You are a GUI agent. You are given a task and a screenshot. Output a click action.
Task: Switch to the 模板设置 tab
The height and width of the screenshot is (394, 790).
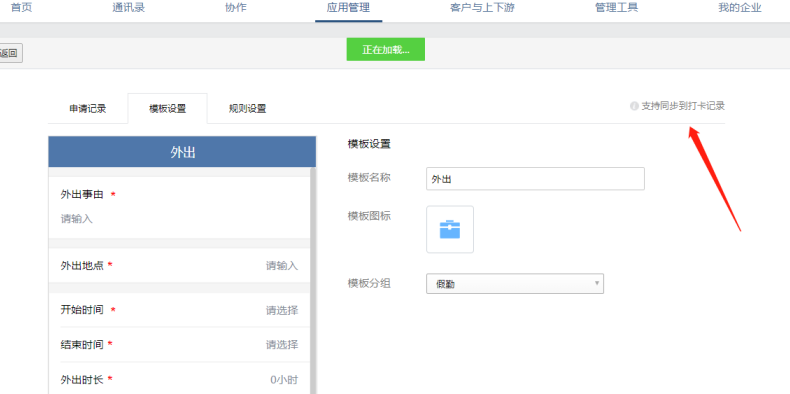coord(167,109)
